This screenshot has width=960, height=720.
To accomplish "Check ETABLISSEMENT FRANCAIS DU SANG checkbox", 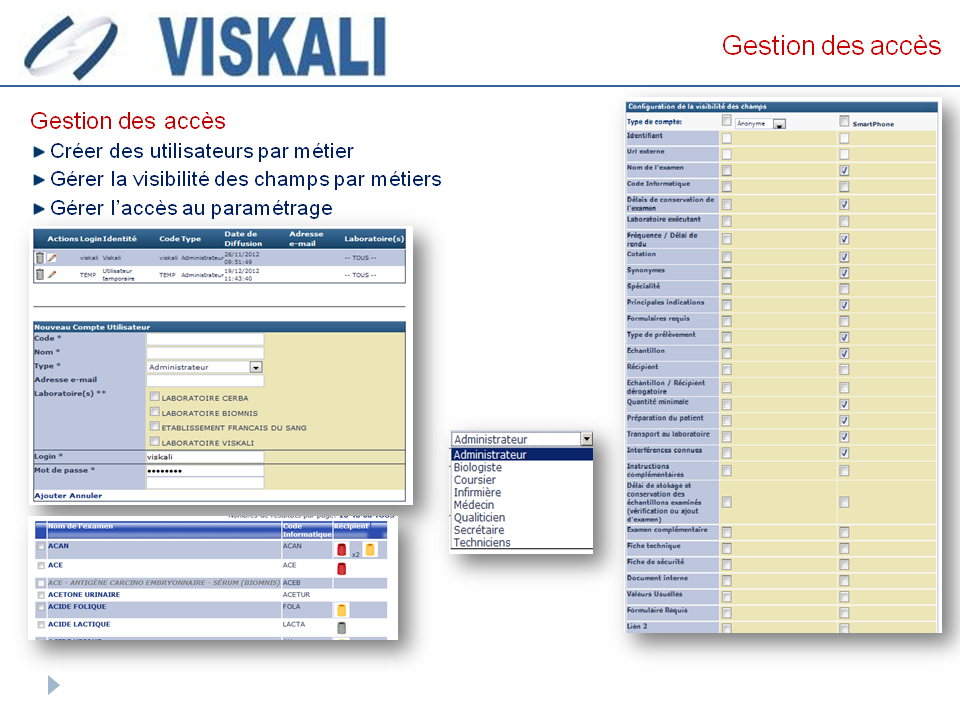I will 155,427.
